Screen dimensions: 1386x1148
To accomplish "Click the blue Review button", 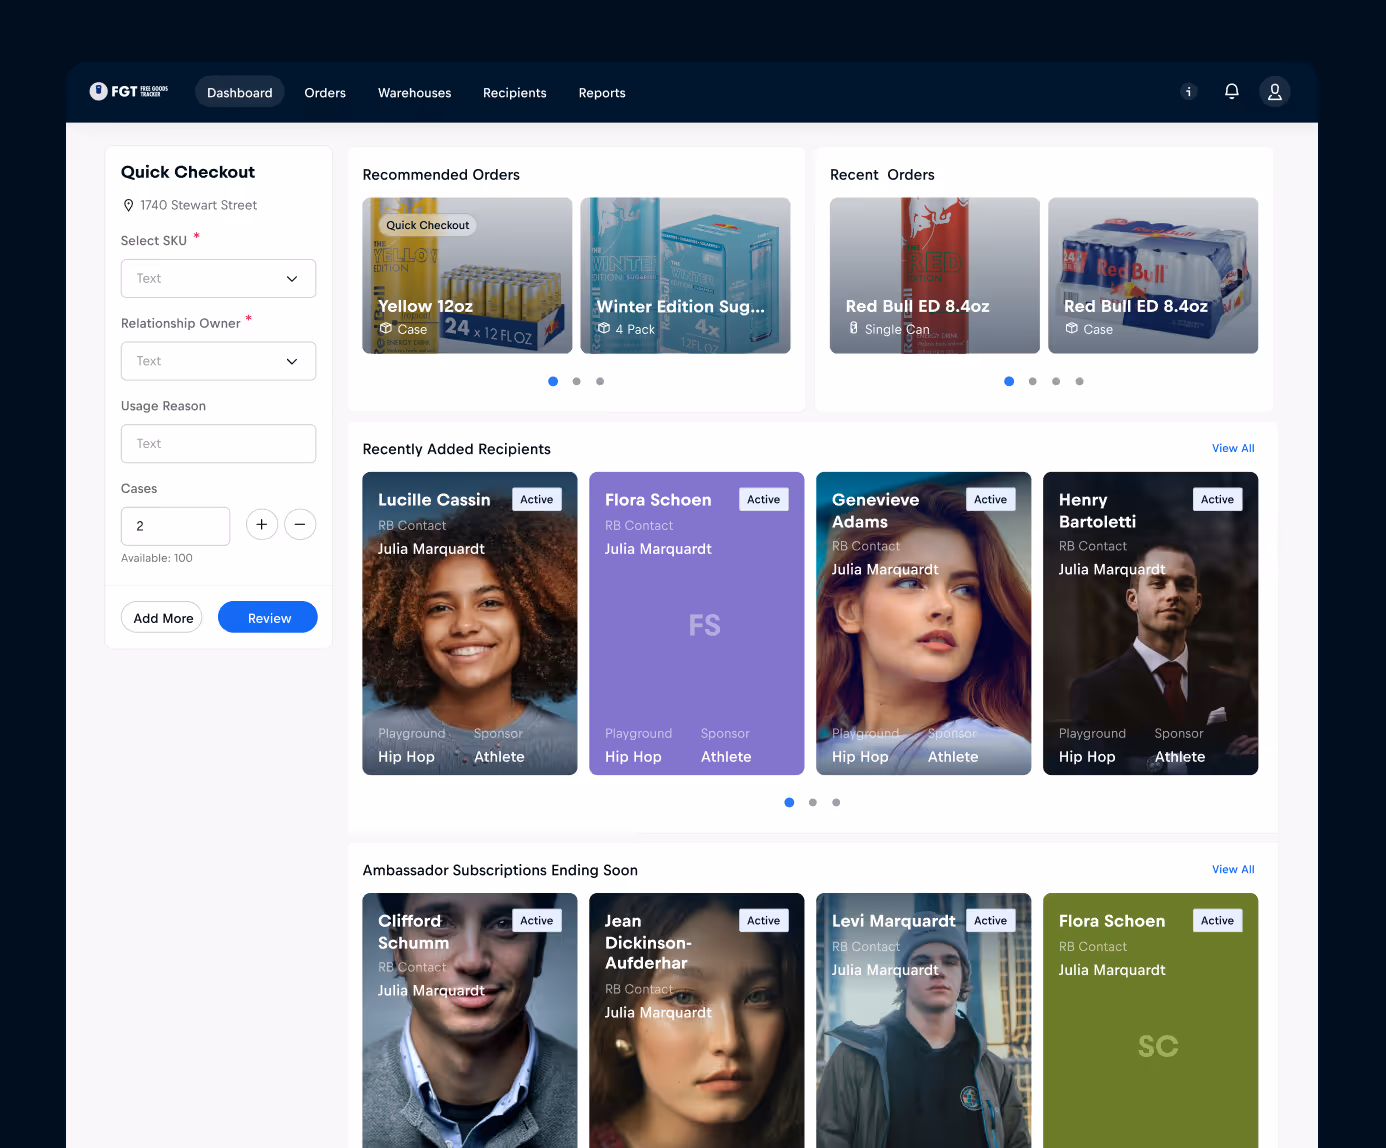I will point(268,618).
